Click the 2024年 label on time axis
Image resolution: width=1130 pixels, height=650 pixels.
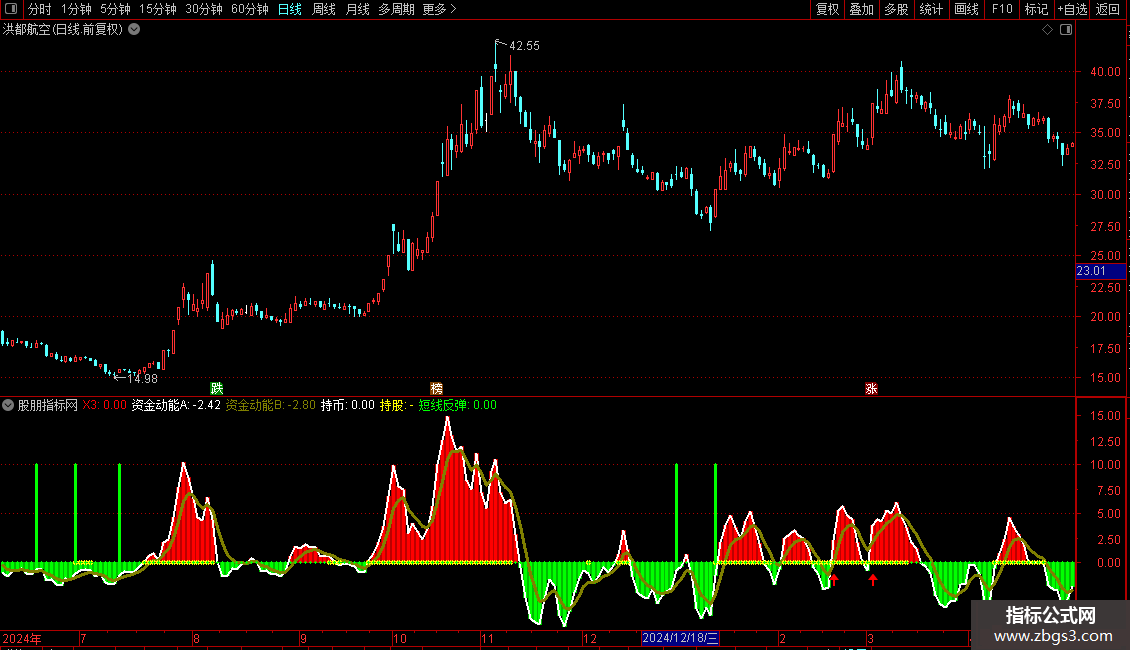[x=22, y=638]
